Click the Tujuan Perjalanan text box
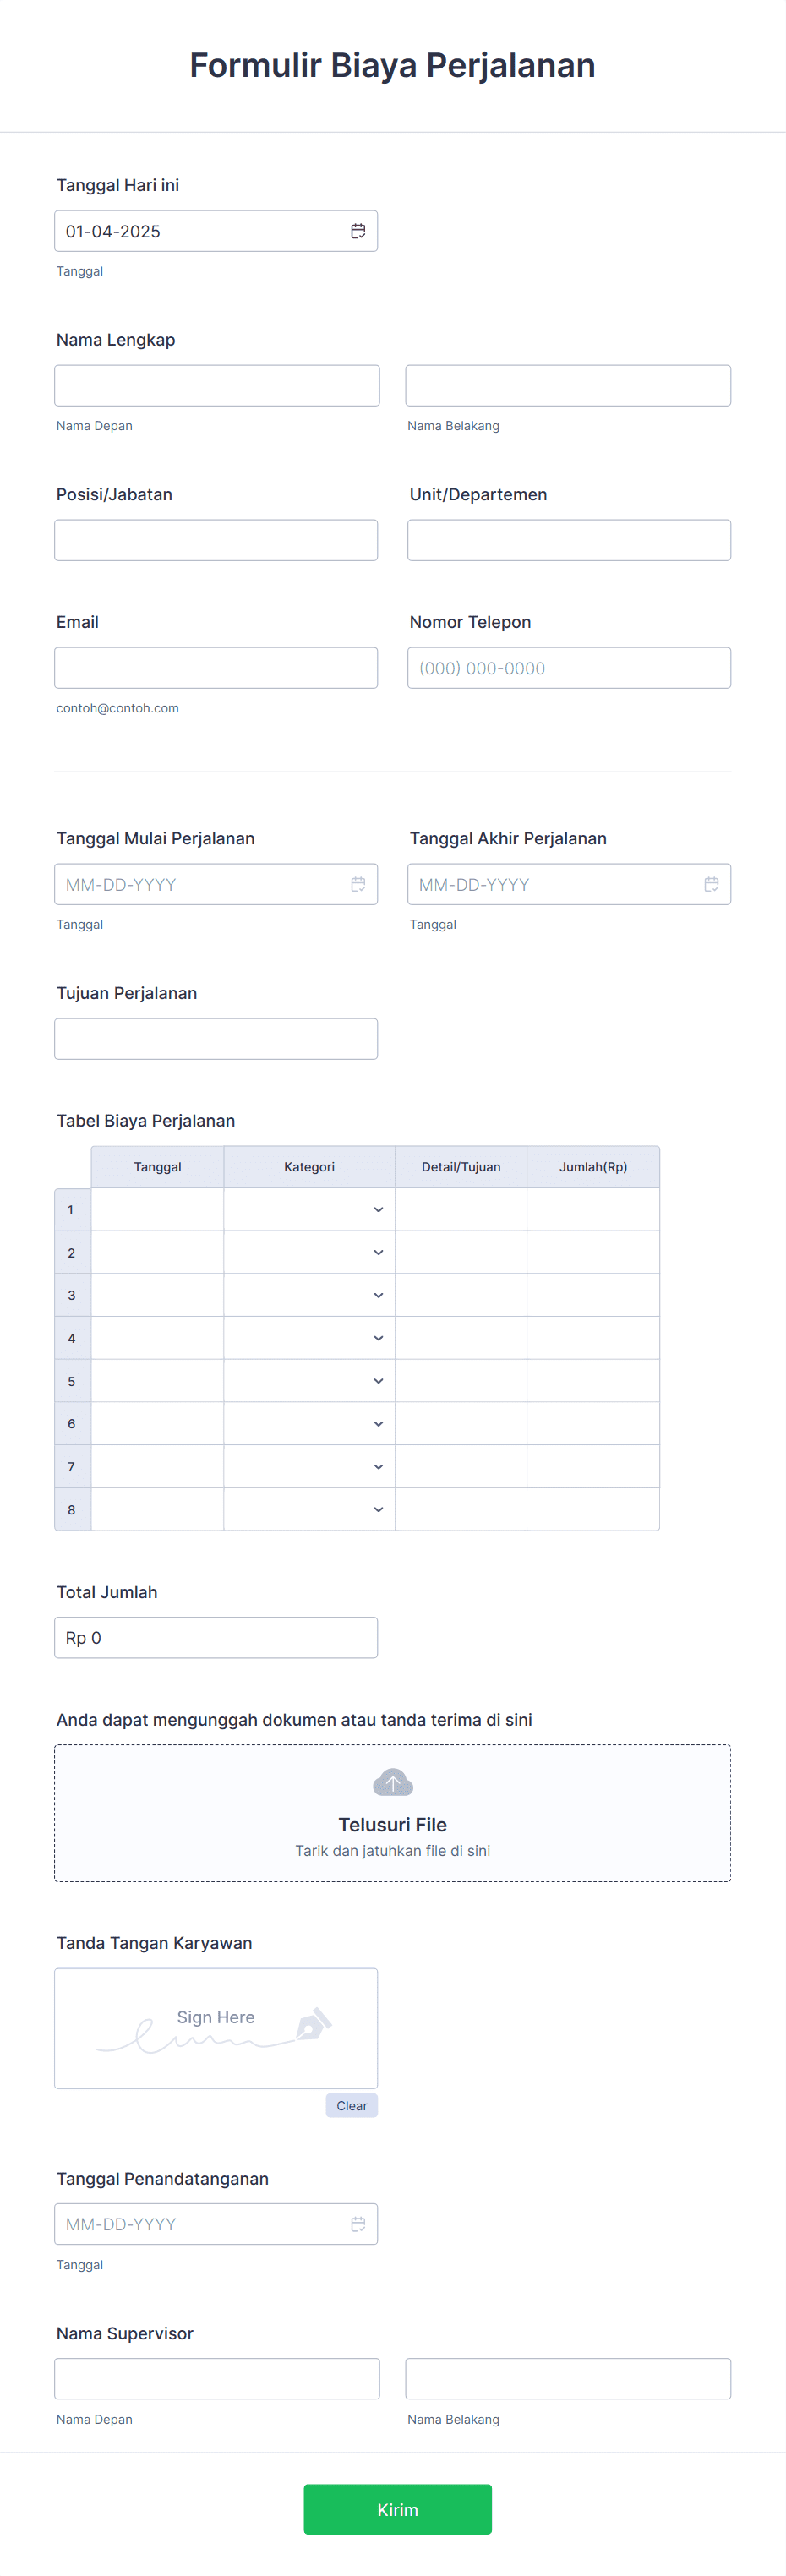 [216, 1039]
